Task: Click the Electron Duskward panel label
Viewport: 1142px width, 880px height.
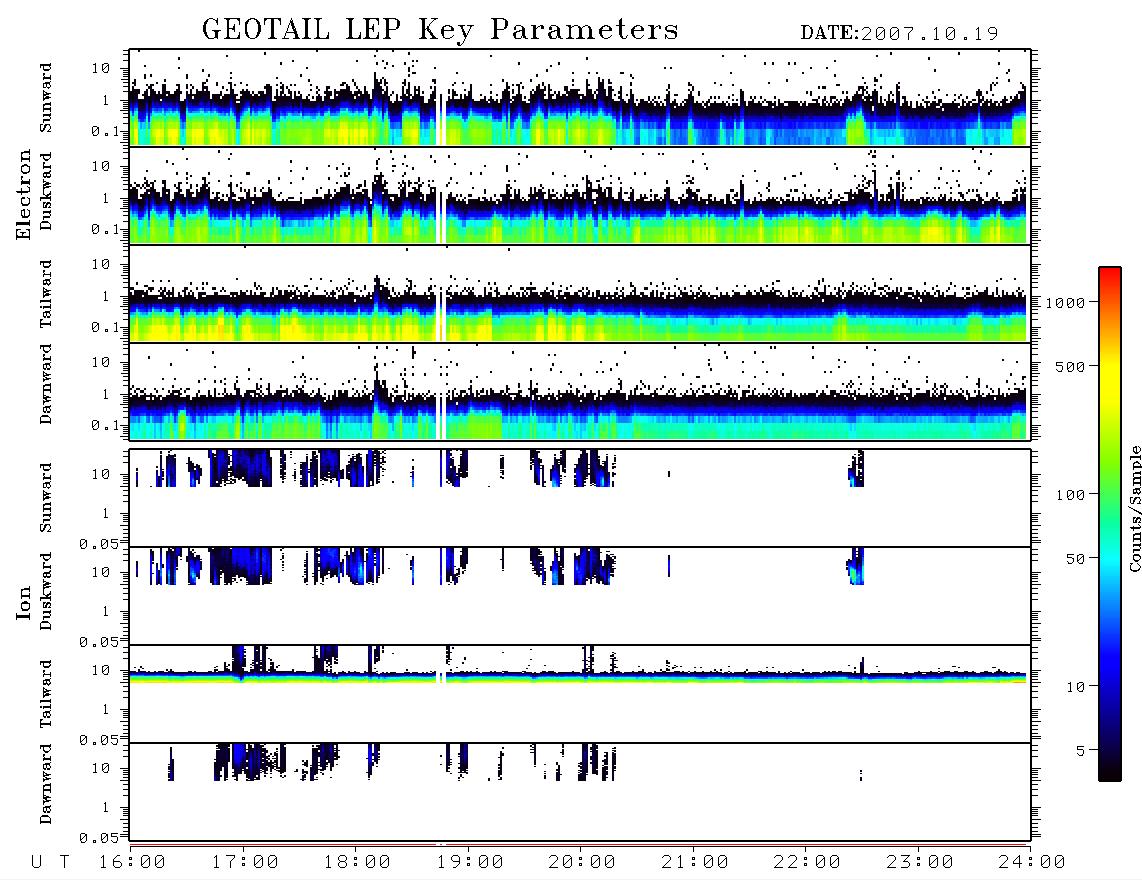Action: [46, 191]
